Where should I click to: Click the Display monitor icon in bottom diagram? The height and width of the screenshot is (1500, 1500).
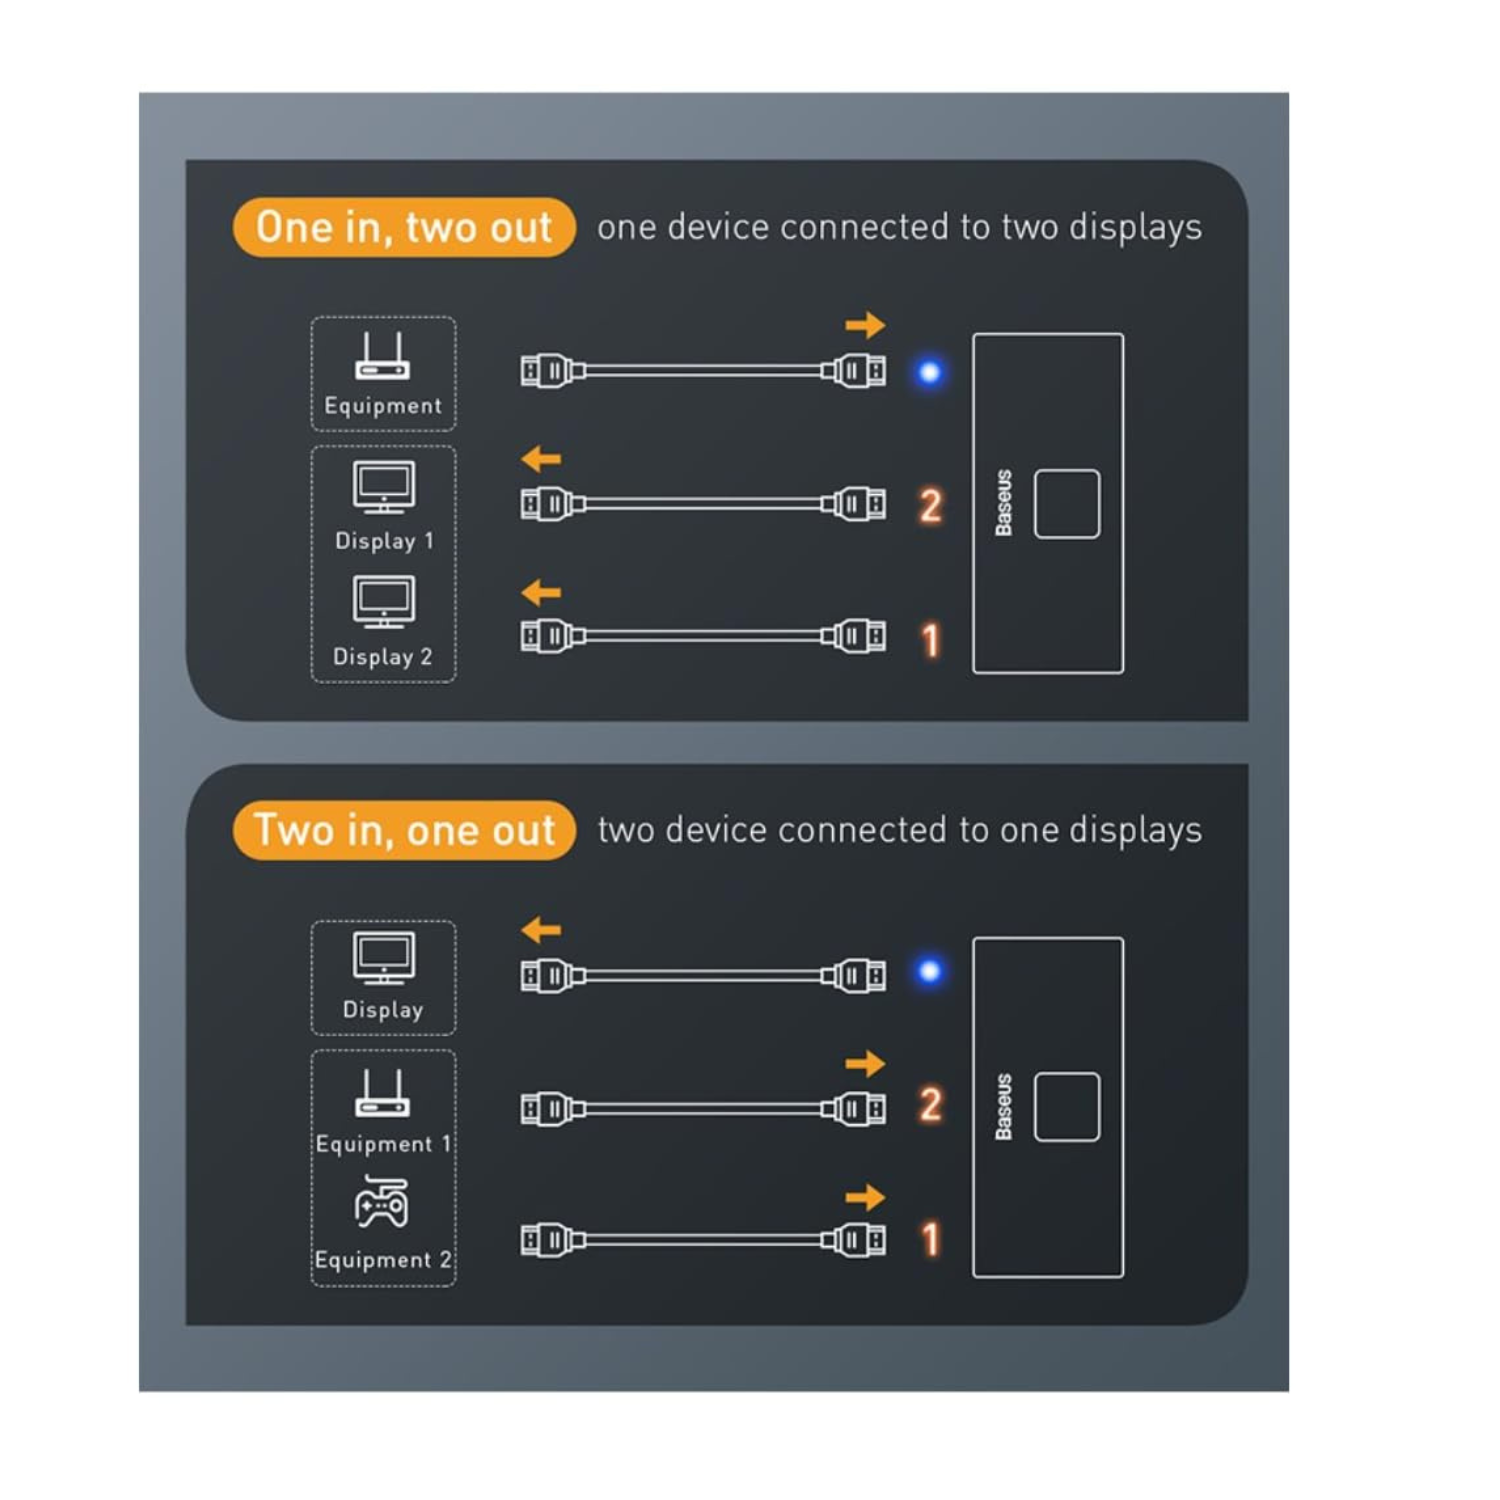coord(384,959)
